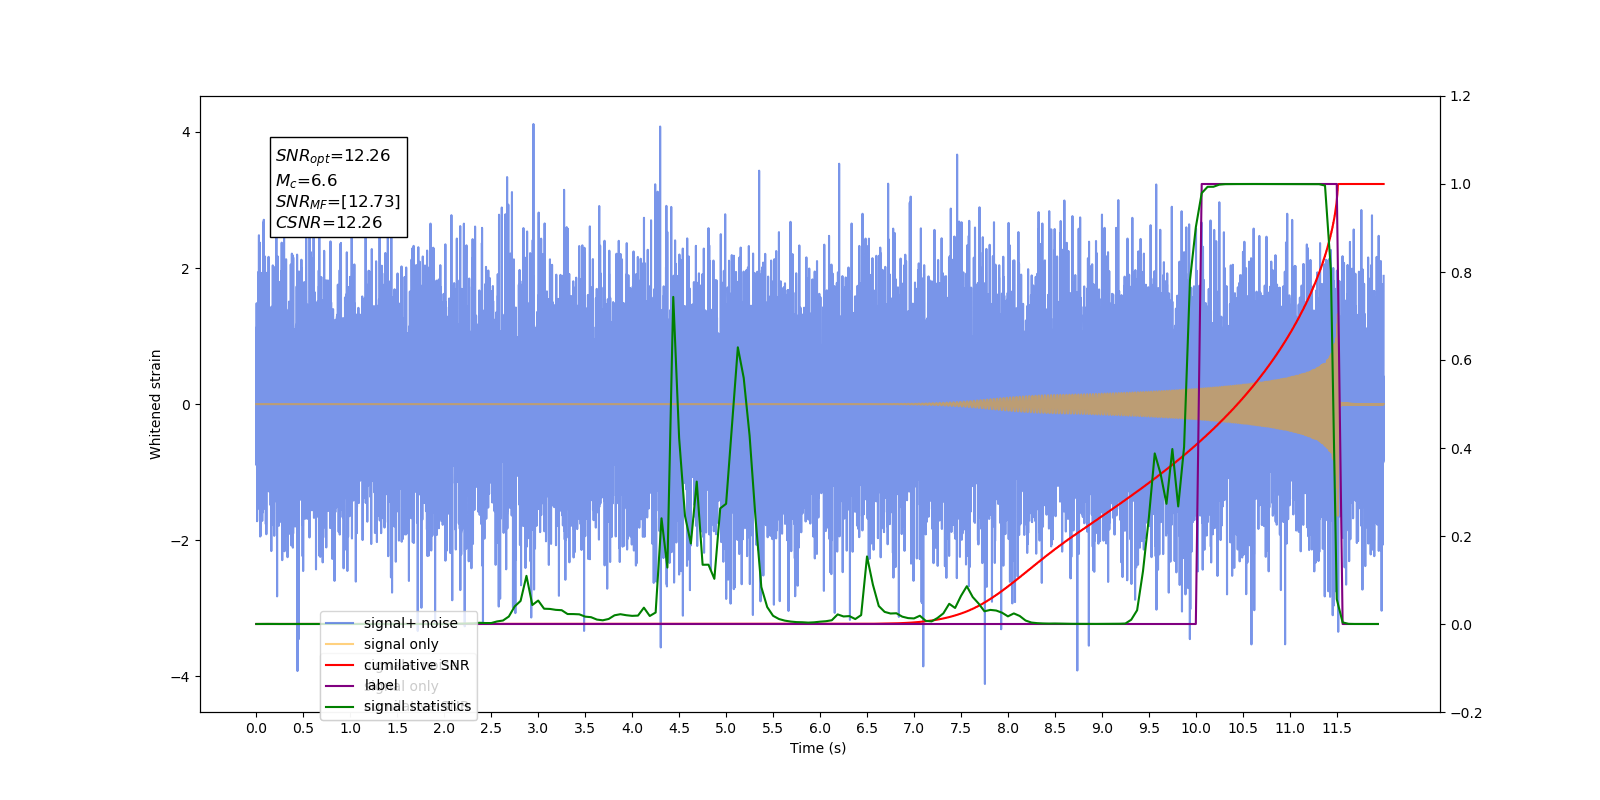Click the green line swatch for signal statistics
The image size is (1600, 800).
(340, 706)
